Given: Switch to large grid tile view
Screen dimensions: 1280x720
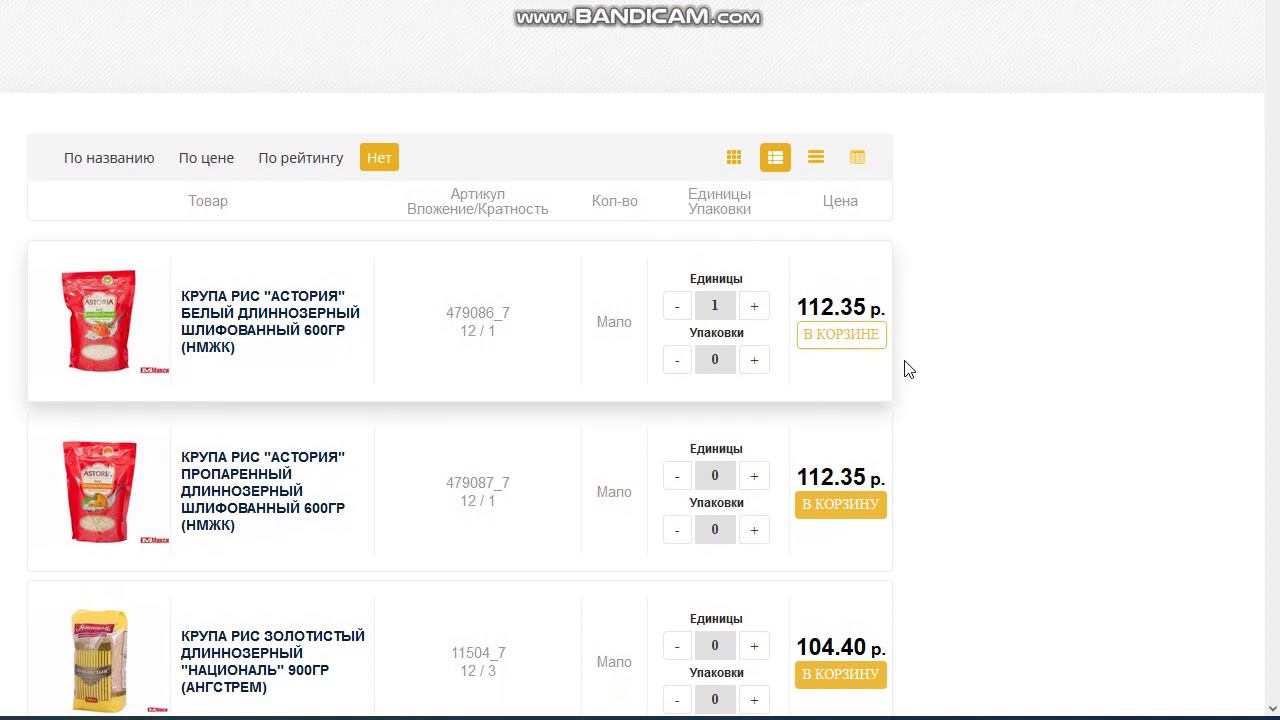Looking at the screenshot, I should pyautogui.click(x=734, y=157).
